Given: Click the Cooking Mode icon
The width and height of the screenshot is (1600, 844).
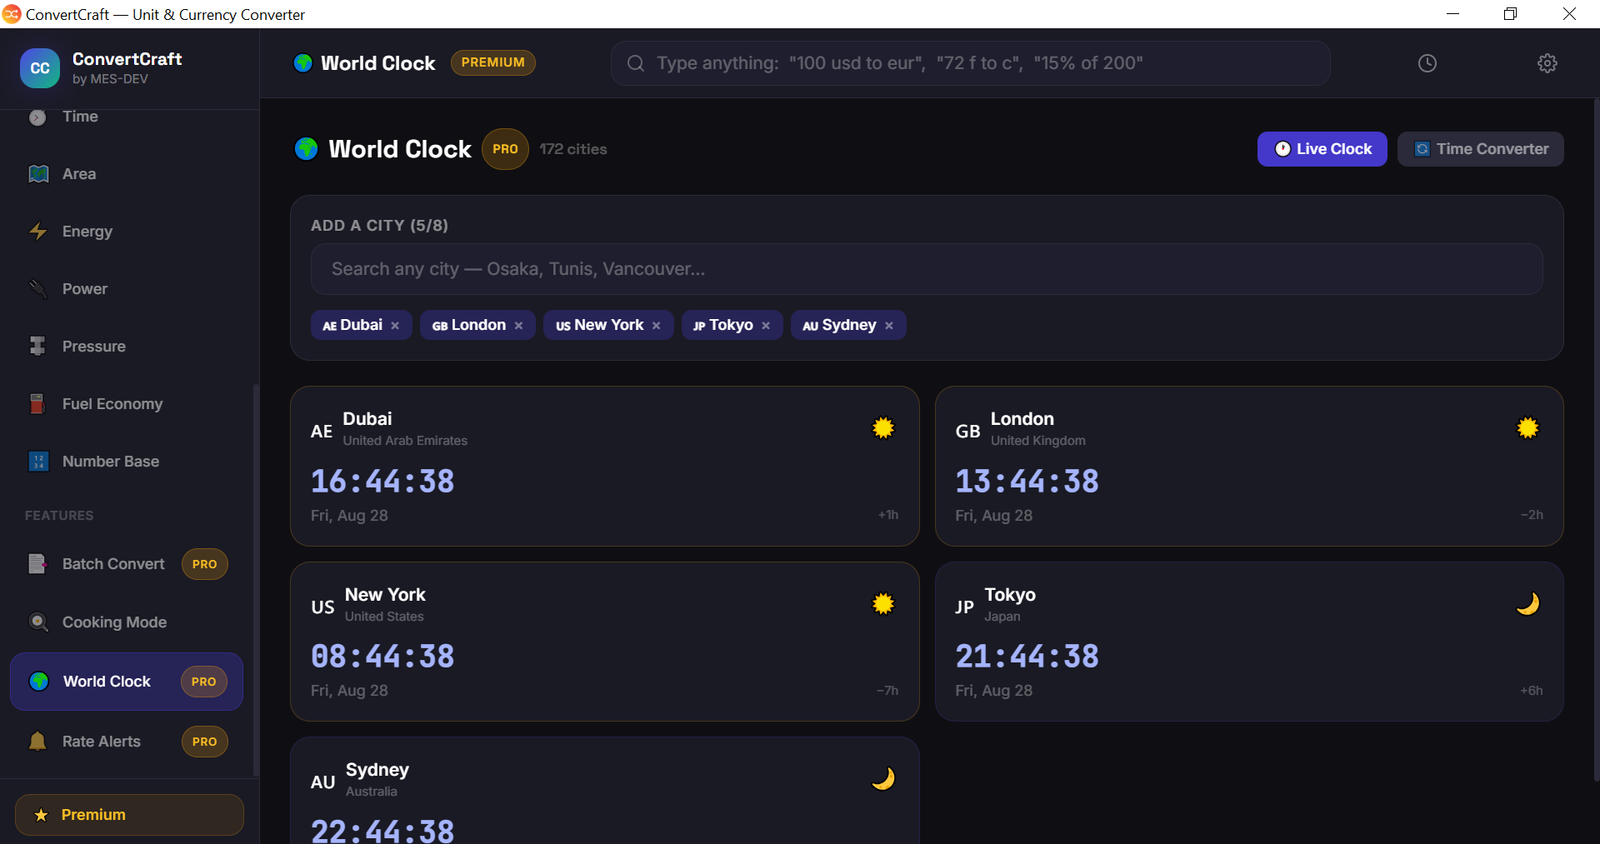Looking at the screenshot, I should (38, 622).
